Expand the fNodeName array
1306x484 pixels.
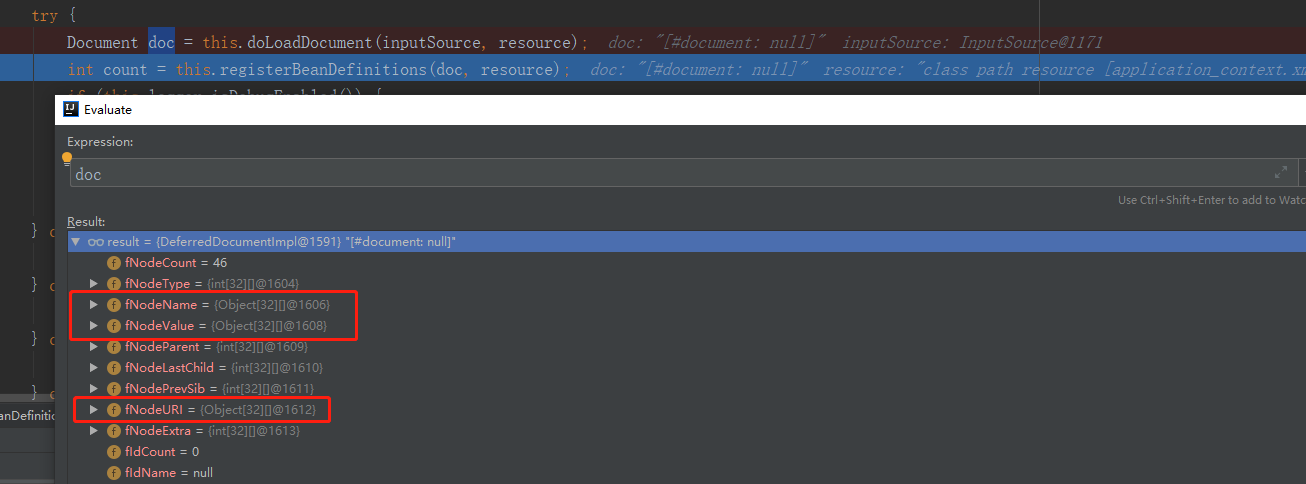click(94, 304)
